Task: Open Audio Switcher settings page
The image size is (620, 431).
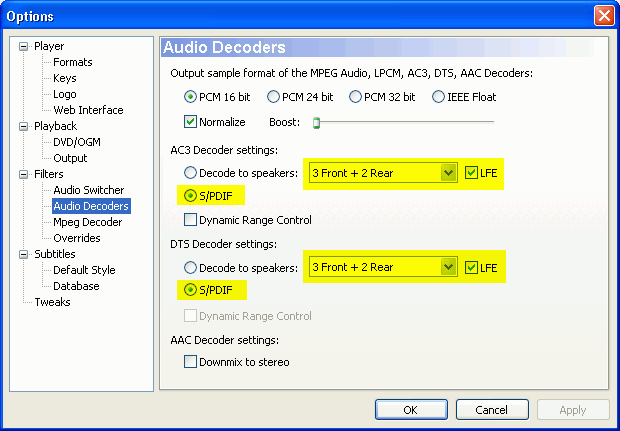Action: click(89, 190)
